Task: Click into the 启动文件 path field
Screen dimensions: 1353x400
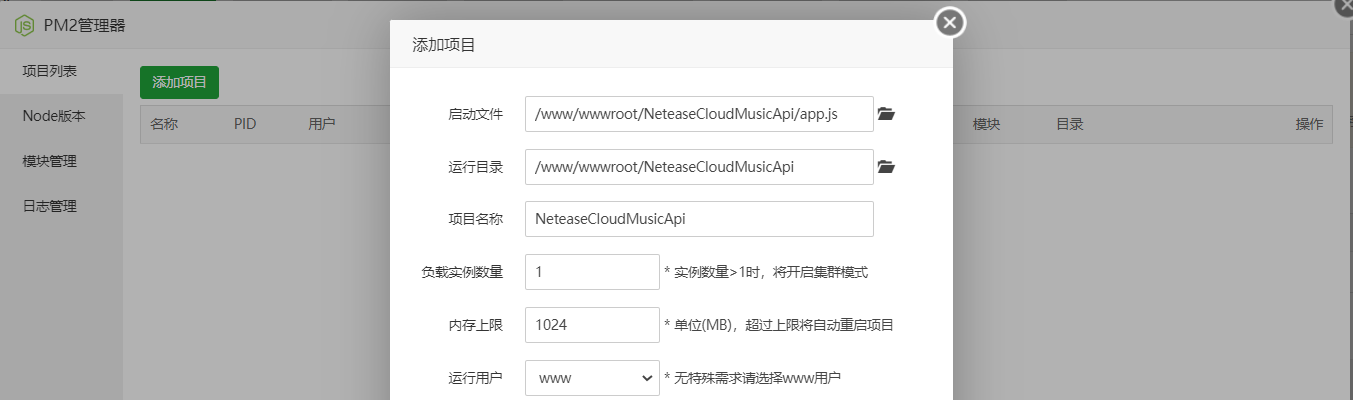Action: [698, 115]
